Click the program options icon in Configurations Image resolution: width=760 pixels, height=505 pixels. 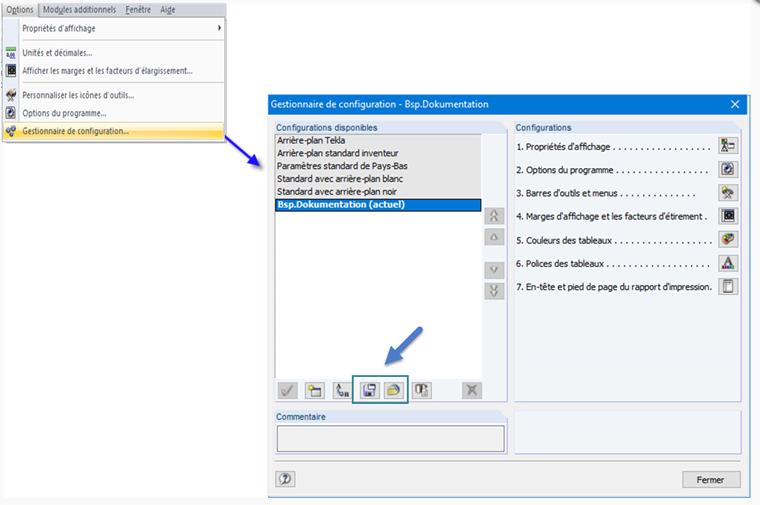click(728, 169)
